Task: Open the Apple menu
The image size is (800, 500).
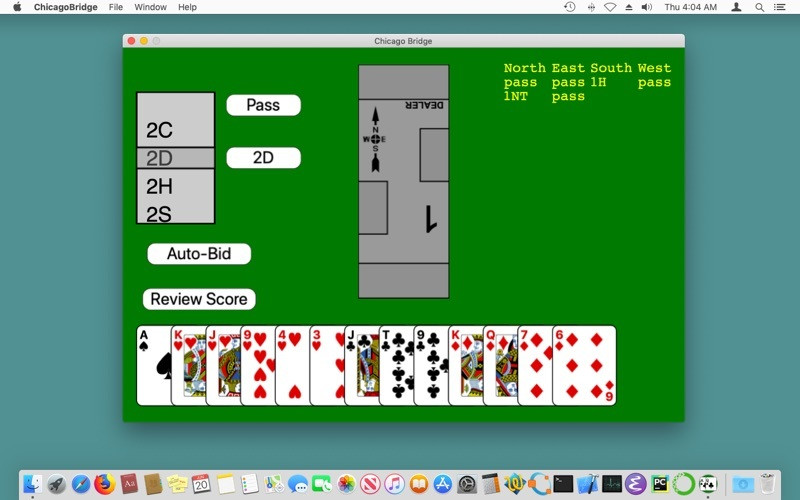Action: pyautogui.click(x=17, y=7)
